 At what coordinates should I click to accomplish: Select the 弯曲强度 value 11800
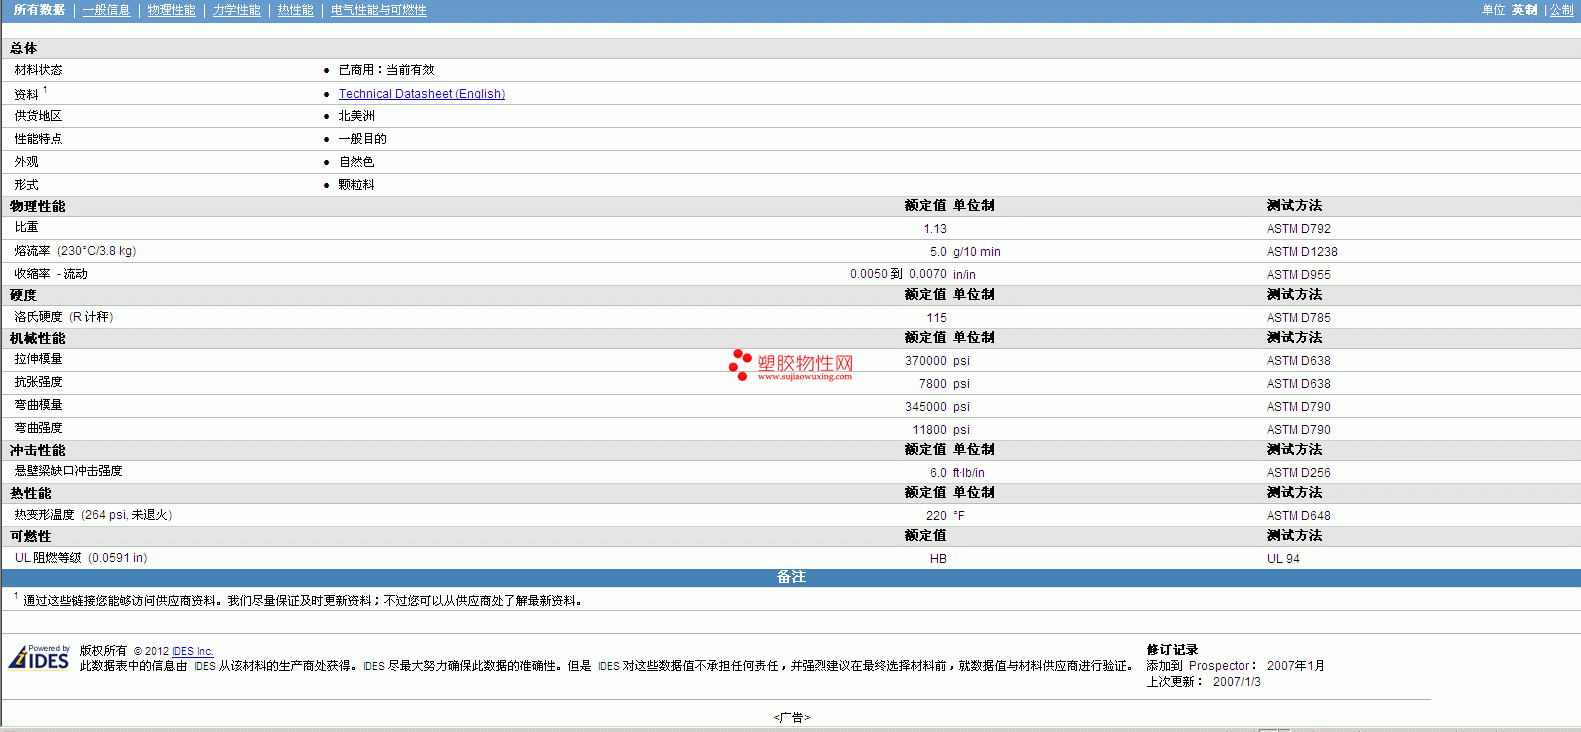(929, 430)
